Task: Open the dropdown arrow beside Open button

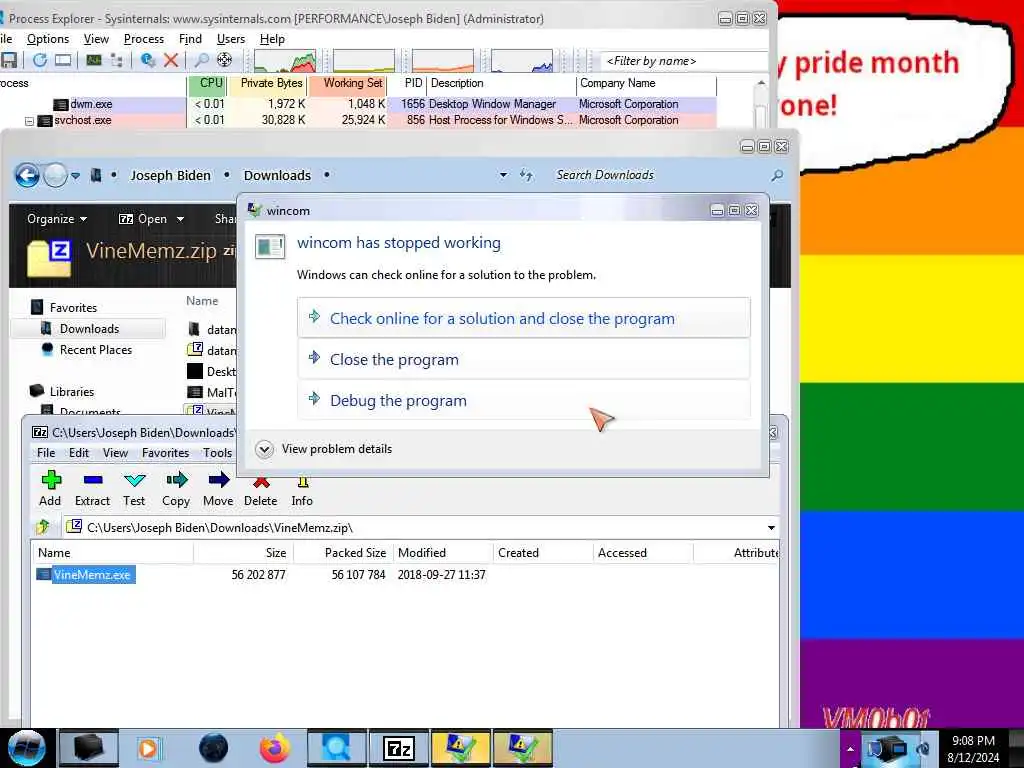Action: tap(180, 219)
